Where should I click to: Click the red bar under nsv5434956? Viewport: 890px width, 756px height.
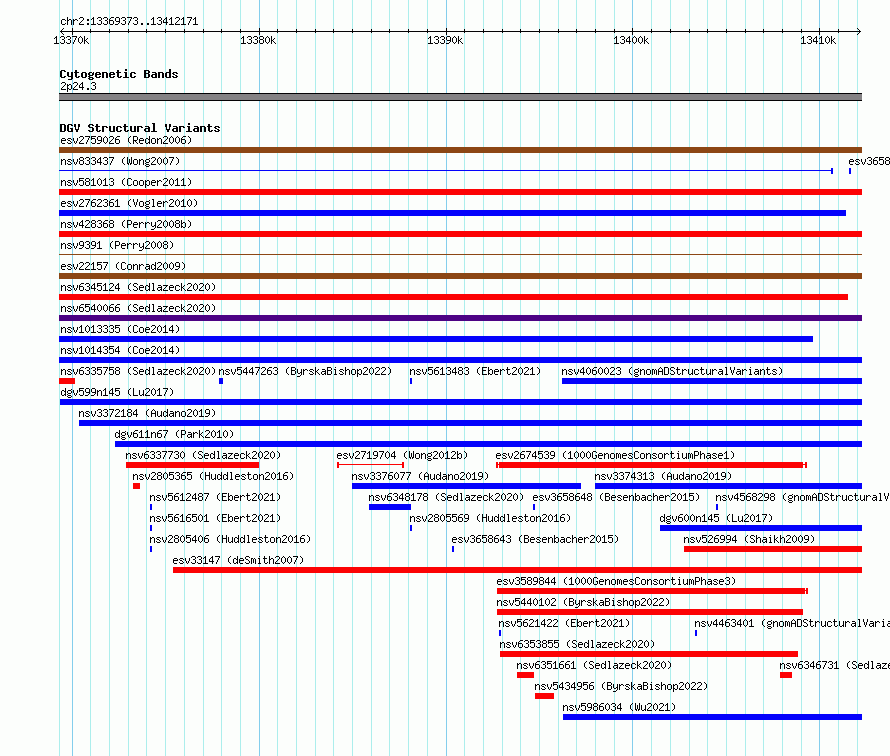(544, 696)
